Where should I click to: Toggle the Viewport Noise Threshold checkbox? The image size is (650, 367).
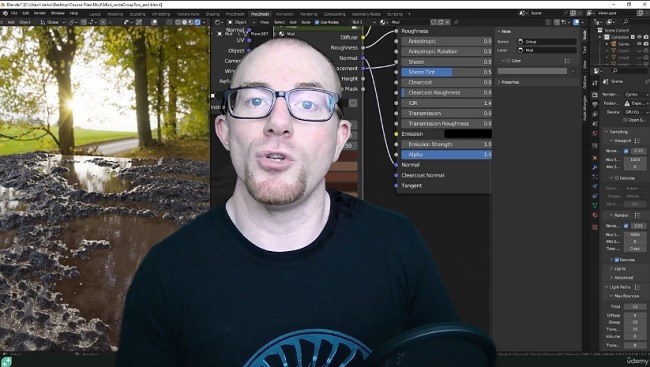[626, 151]
